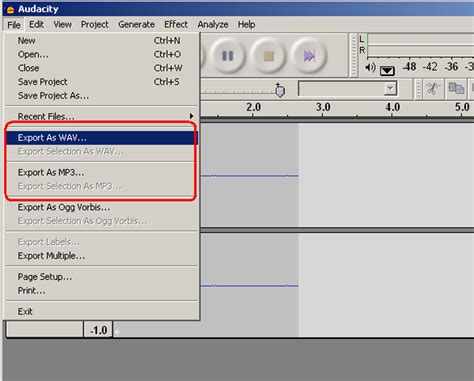
Task: Choose Open... from the File menu
Action: click(102, 54)
